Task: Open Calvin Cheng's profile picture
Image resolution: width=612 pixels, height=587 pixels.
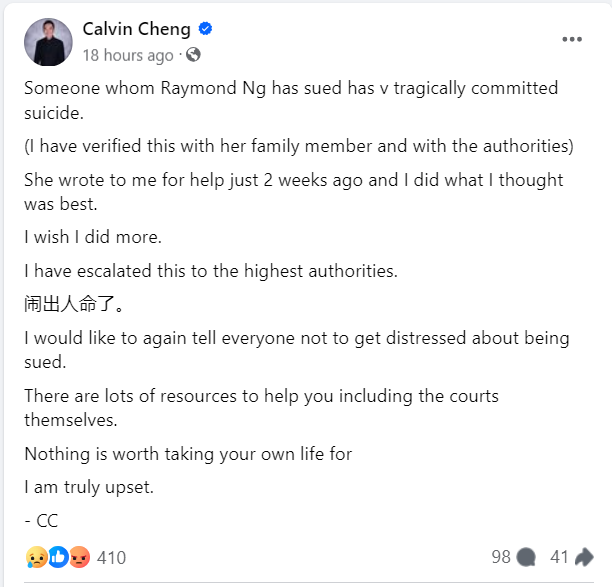Action: click(x=48, y=42)
